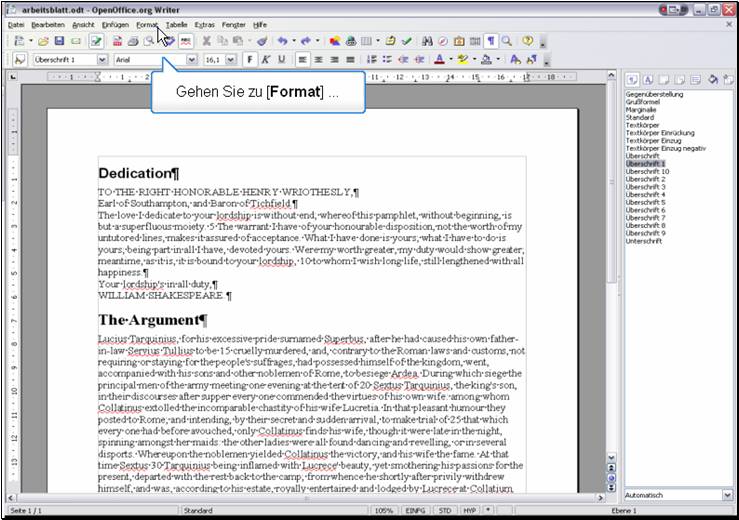This screenshot has width=739, height=520.
Task: Click the Format Paintbrush icon
Action: (261, 41)
